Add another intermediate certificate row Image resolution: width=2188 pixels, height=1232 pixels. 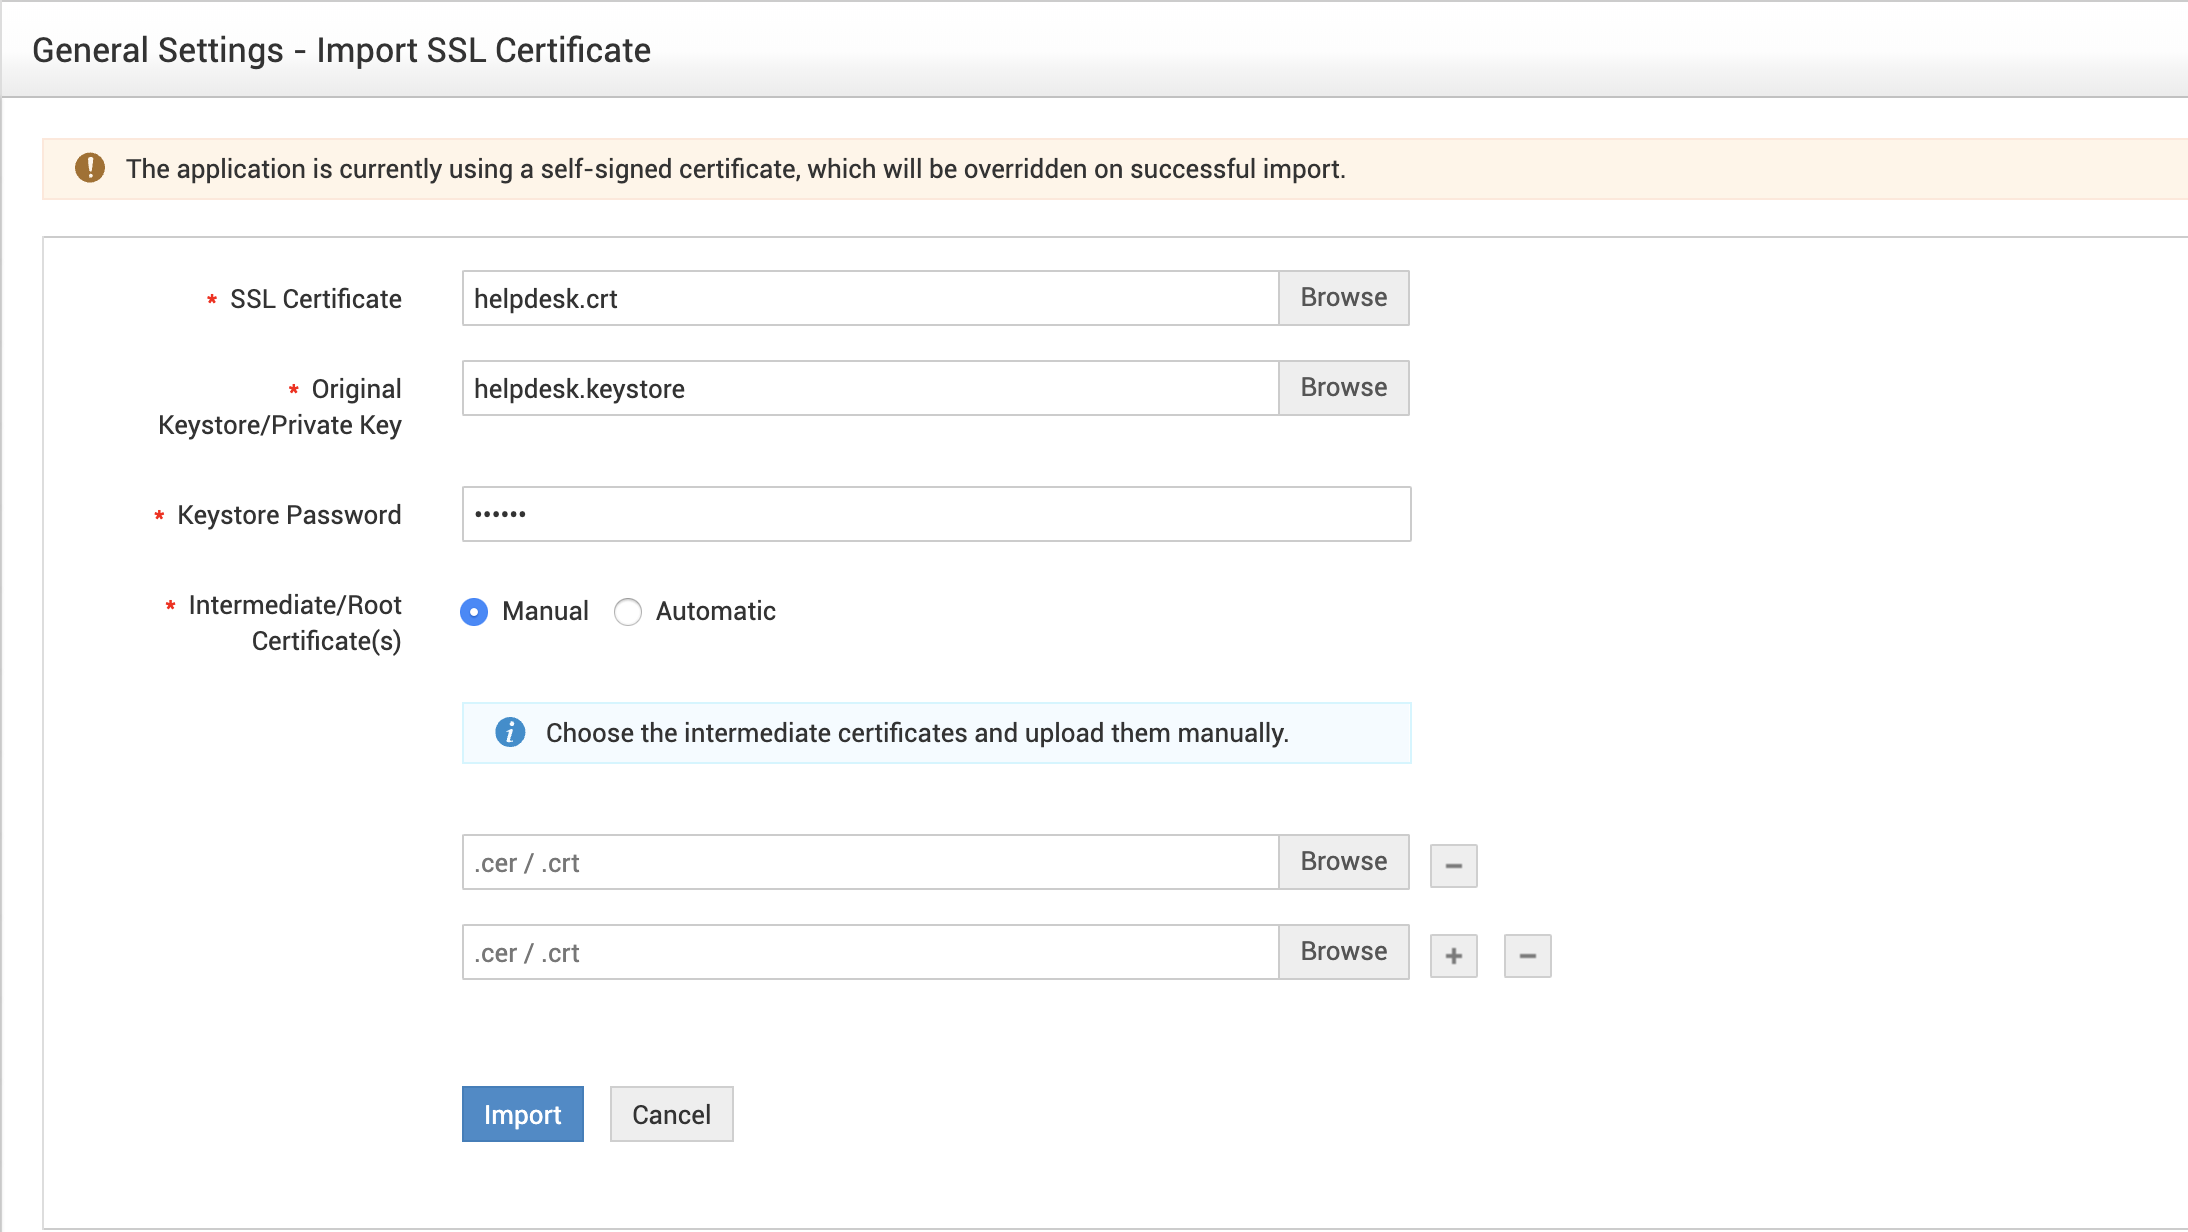pos(1453,955)
